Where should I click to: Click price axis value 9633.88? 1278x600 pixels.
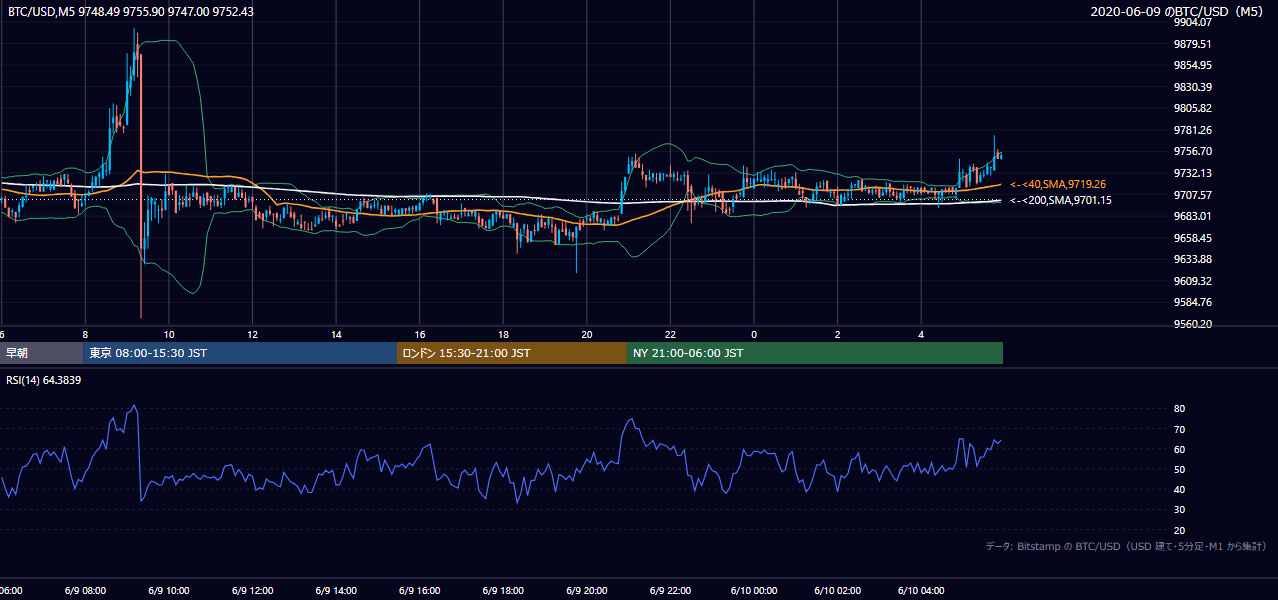click(x=1194, y=259)
